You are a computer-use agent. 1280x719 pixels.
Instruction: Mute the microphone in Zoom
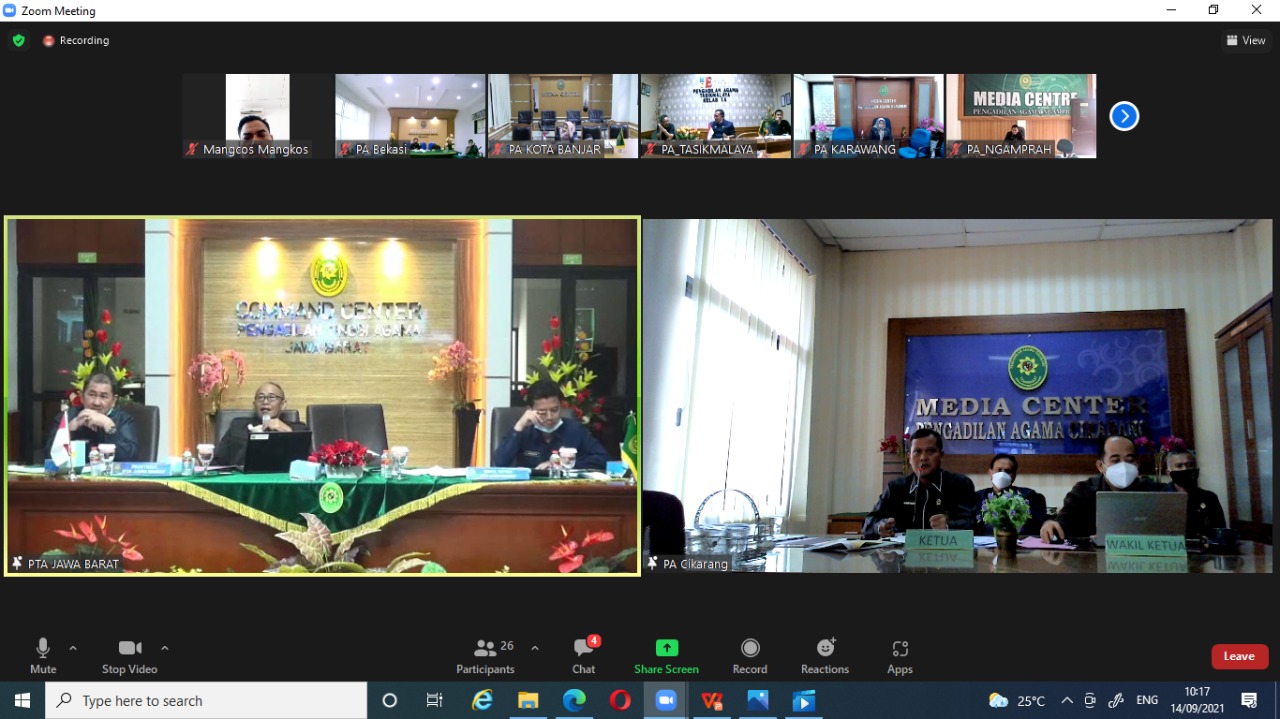pyautogui.click(x=43, y=656)
